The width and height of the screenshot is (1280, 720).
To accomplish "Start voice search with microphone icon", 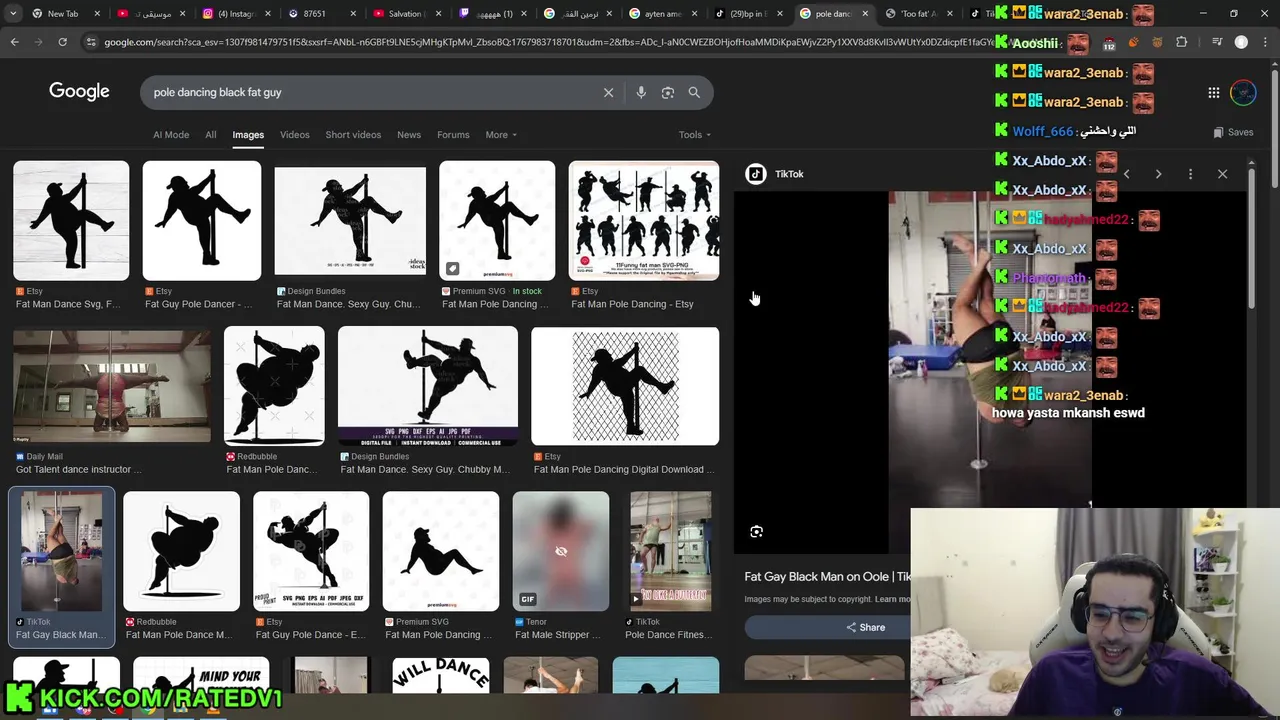I will (x=641, y=92).
